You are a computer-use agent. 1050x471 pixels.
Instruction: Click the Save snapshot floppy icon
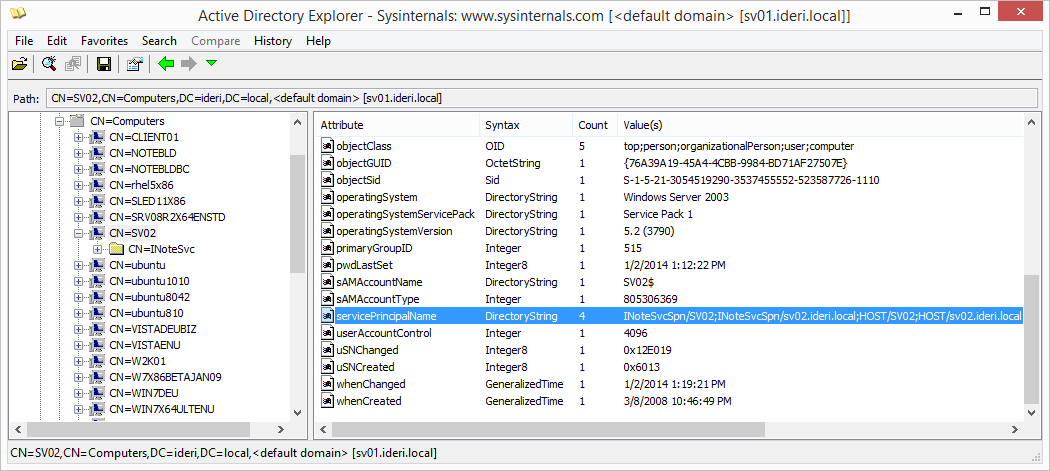pos(104,64)
